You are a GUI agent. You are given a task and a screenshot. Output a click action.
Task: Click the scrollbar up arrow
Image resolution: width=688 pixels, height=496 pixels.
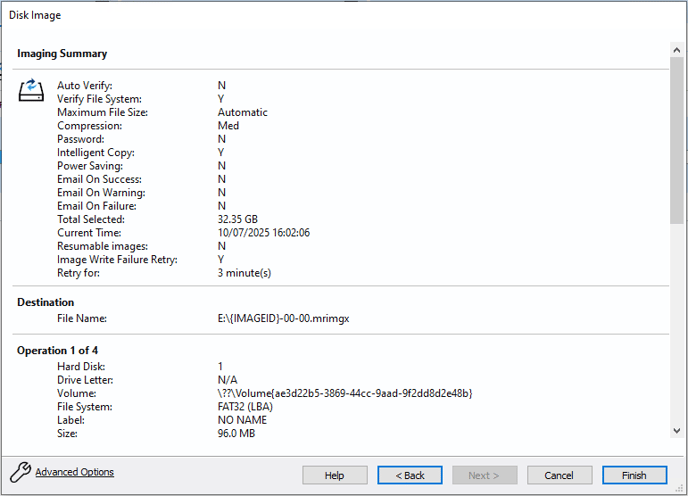[677, 50]
